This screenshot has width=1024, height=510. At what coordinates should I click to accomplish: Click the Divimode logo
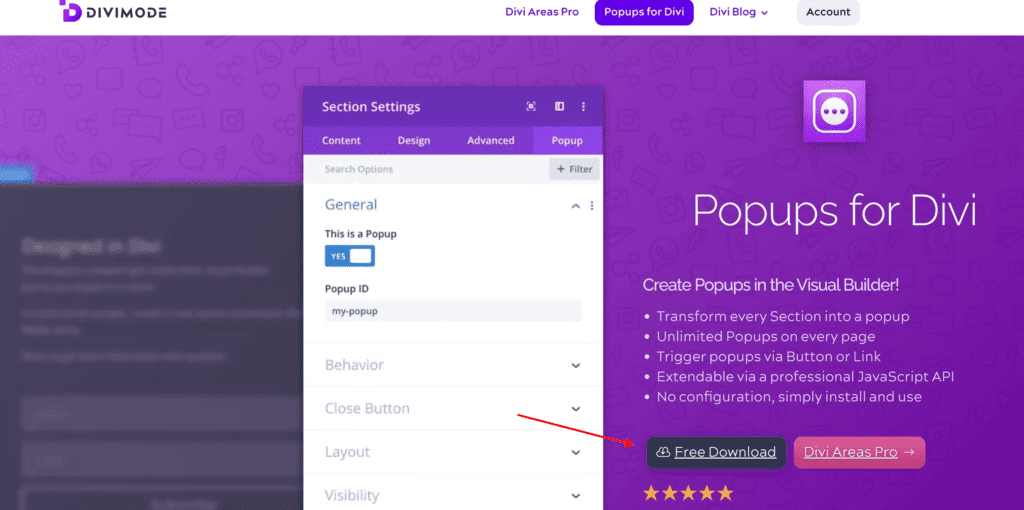point(112,11)
